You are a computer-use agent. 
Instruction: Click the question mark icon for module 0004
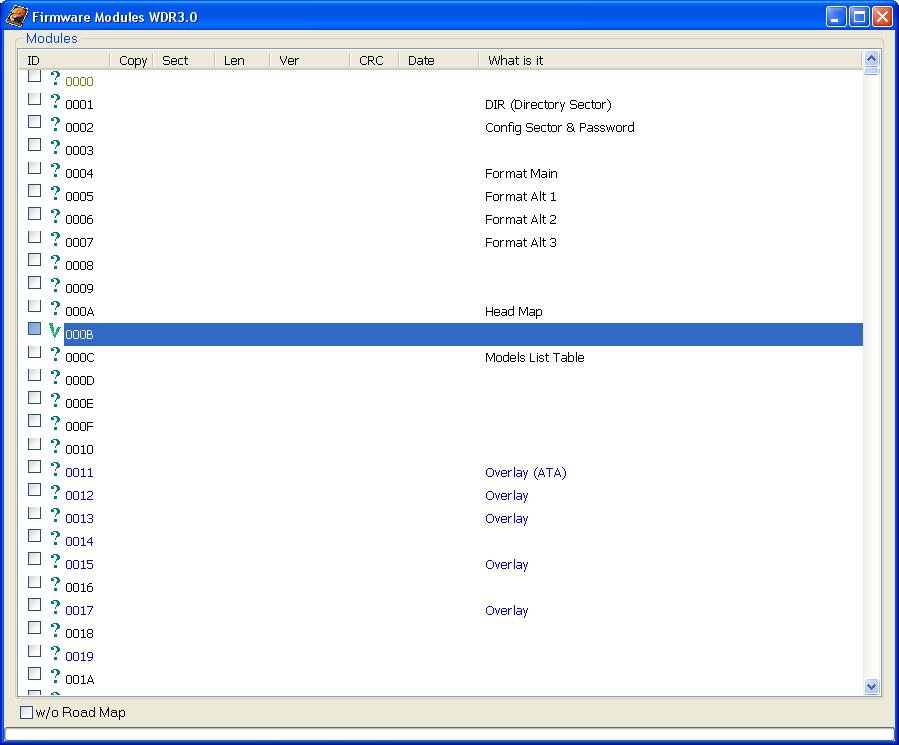55,170
